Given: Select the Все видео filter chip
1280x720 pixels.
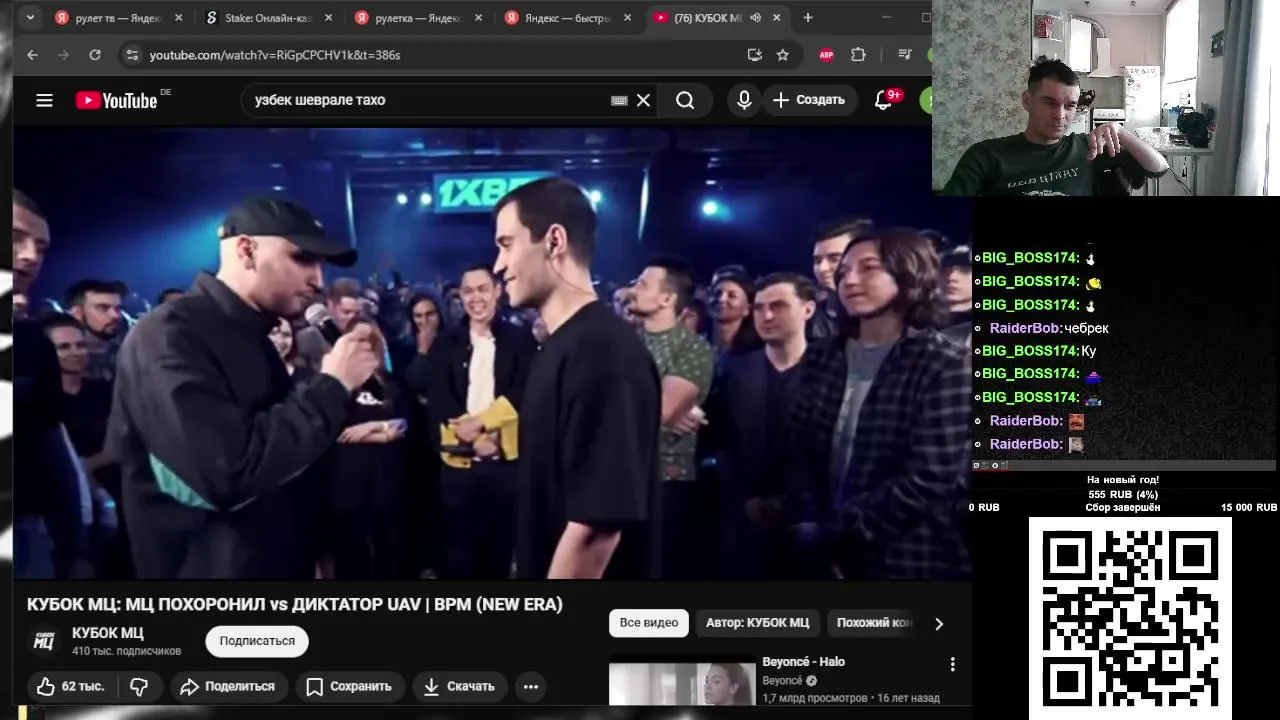Looking at the screenshot, I should [x=648, y=622].
